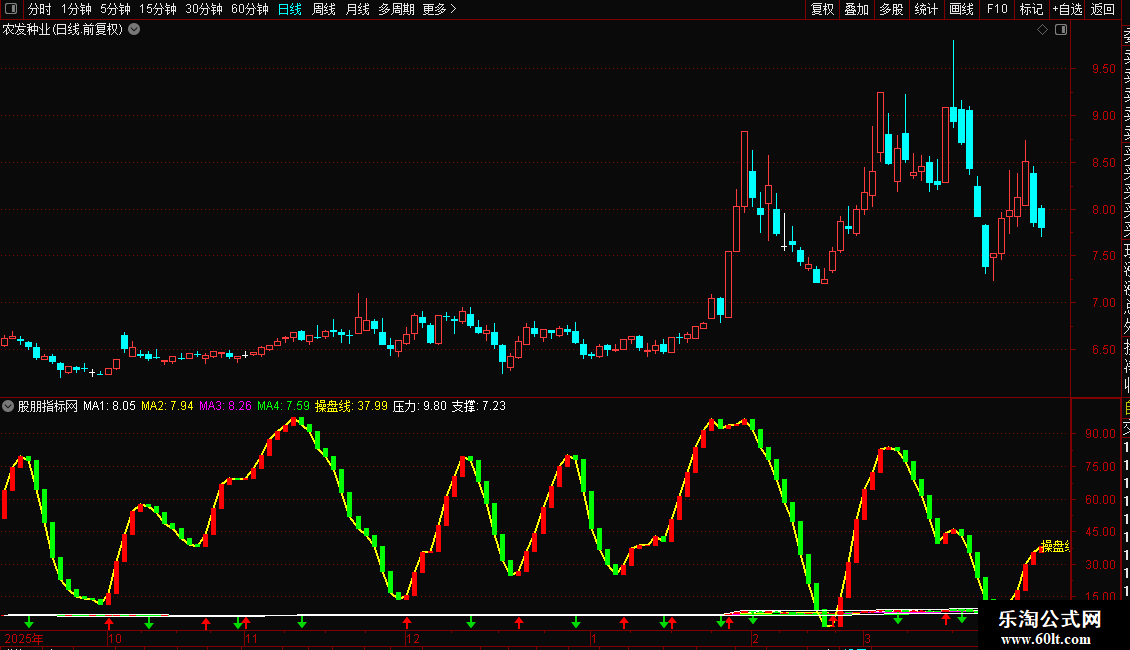The width and height of the screenshot is (1130, 650).
Task: Click the 90.00 indicator axis label
Action: coord(1100,434)
